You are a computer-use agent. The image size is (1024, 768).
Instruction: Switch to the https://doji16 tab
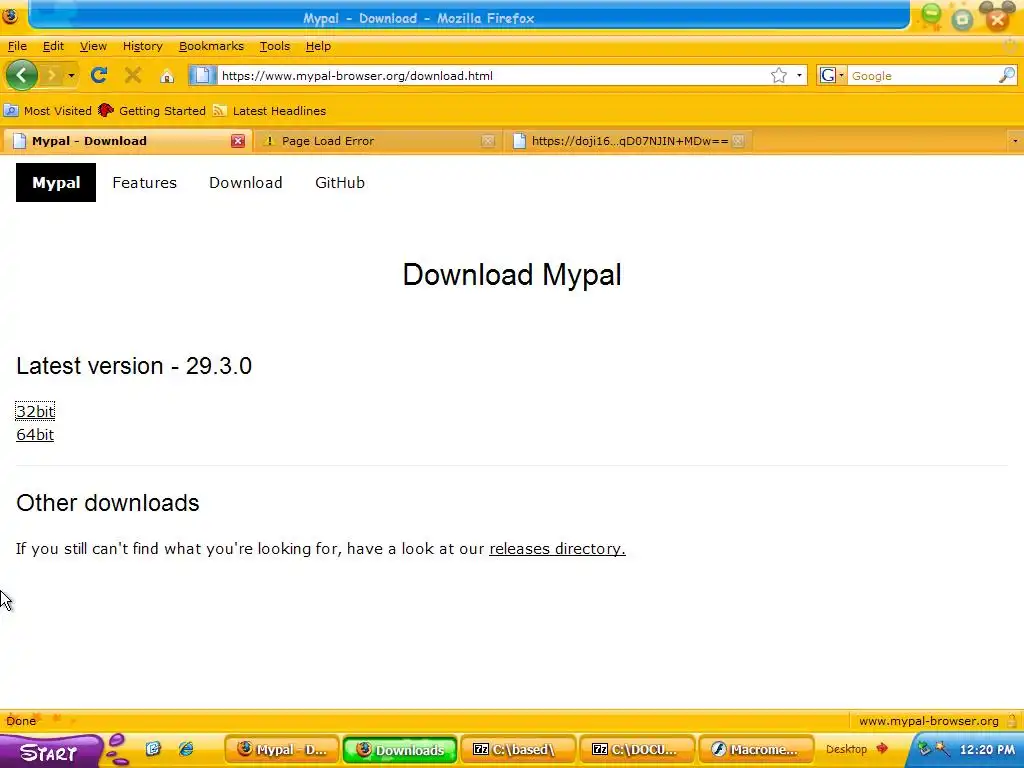tap(630, 141)
